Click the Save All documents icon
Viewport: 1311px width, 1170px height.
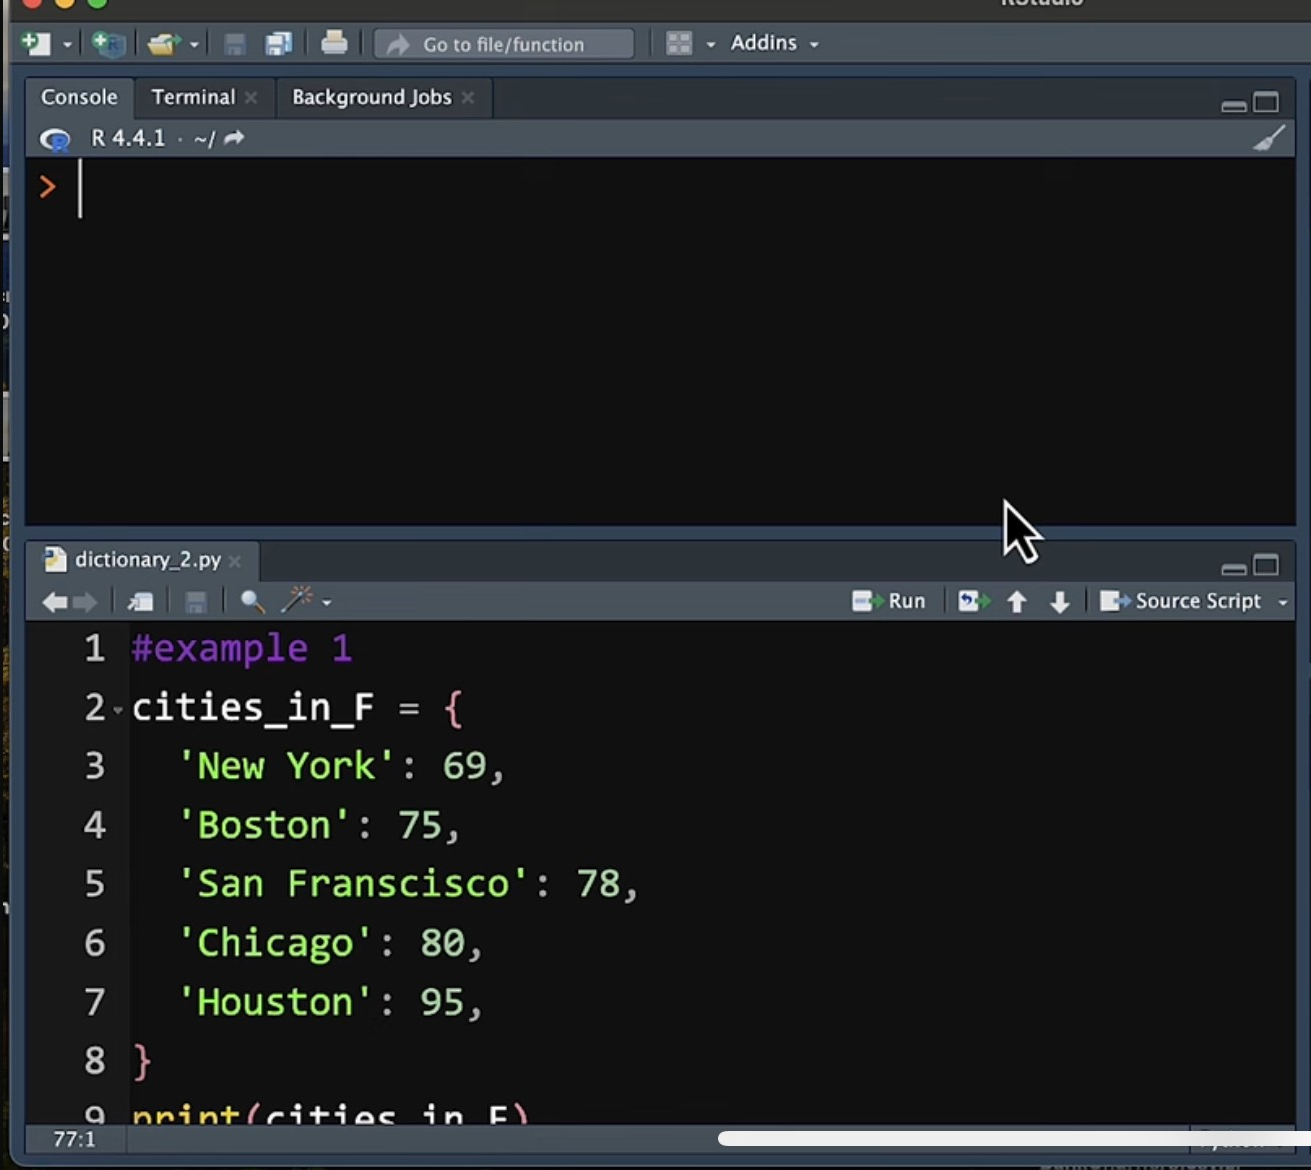(x=278, y=44)
